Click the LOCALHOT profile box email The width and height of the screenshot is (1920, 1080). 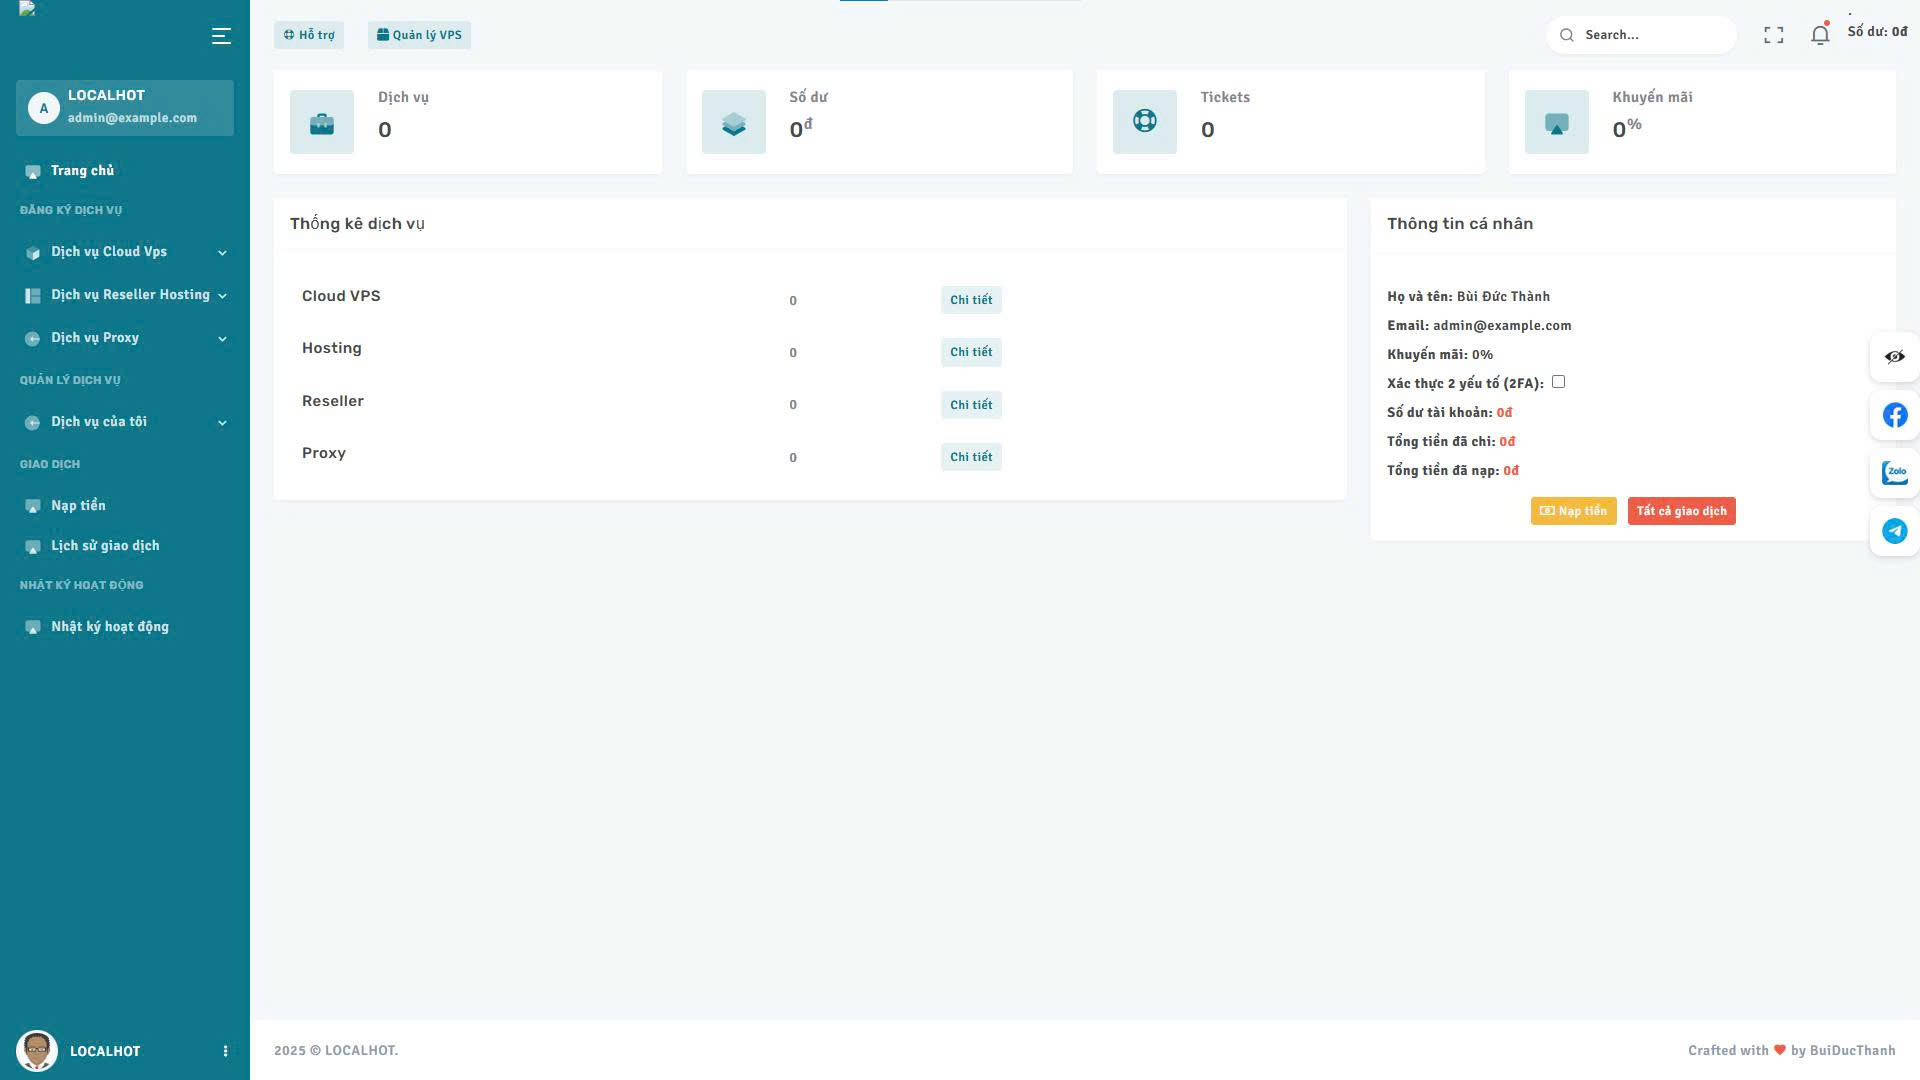point(132,118)
